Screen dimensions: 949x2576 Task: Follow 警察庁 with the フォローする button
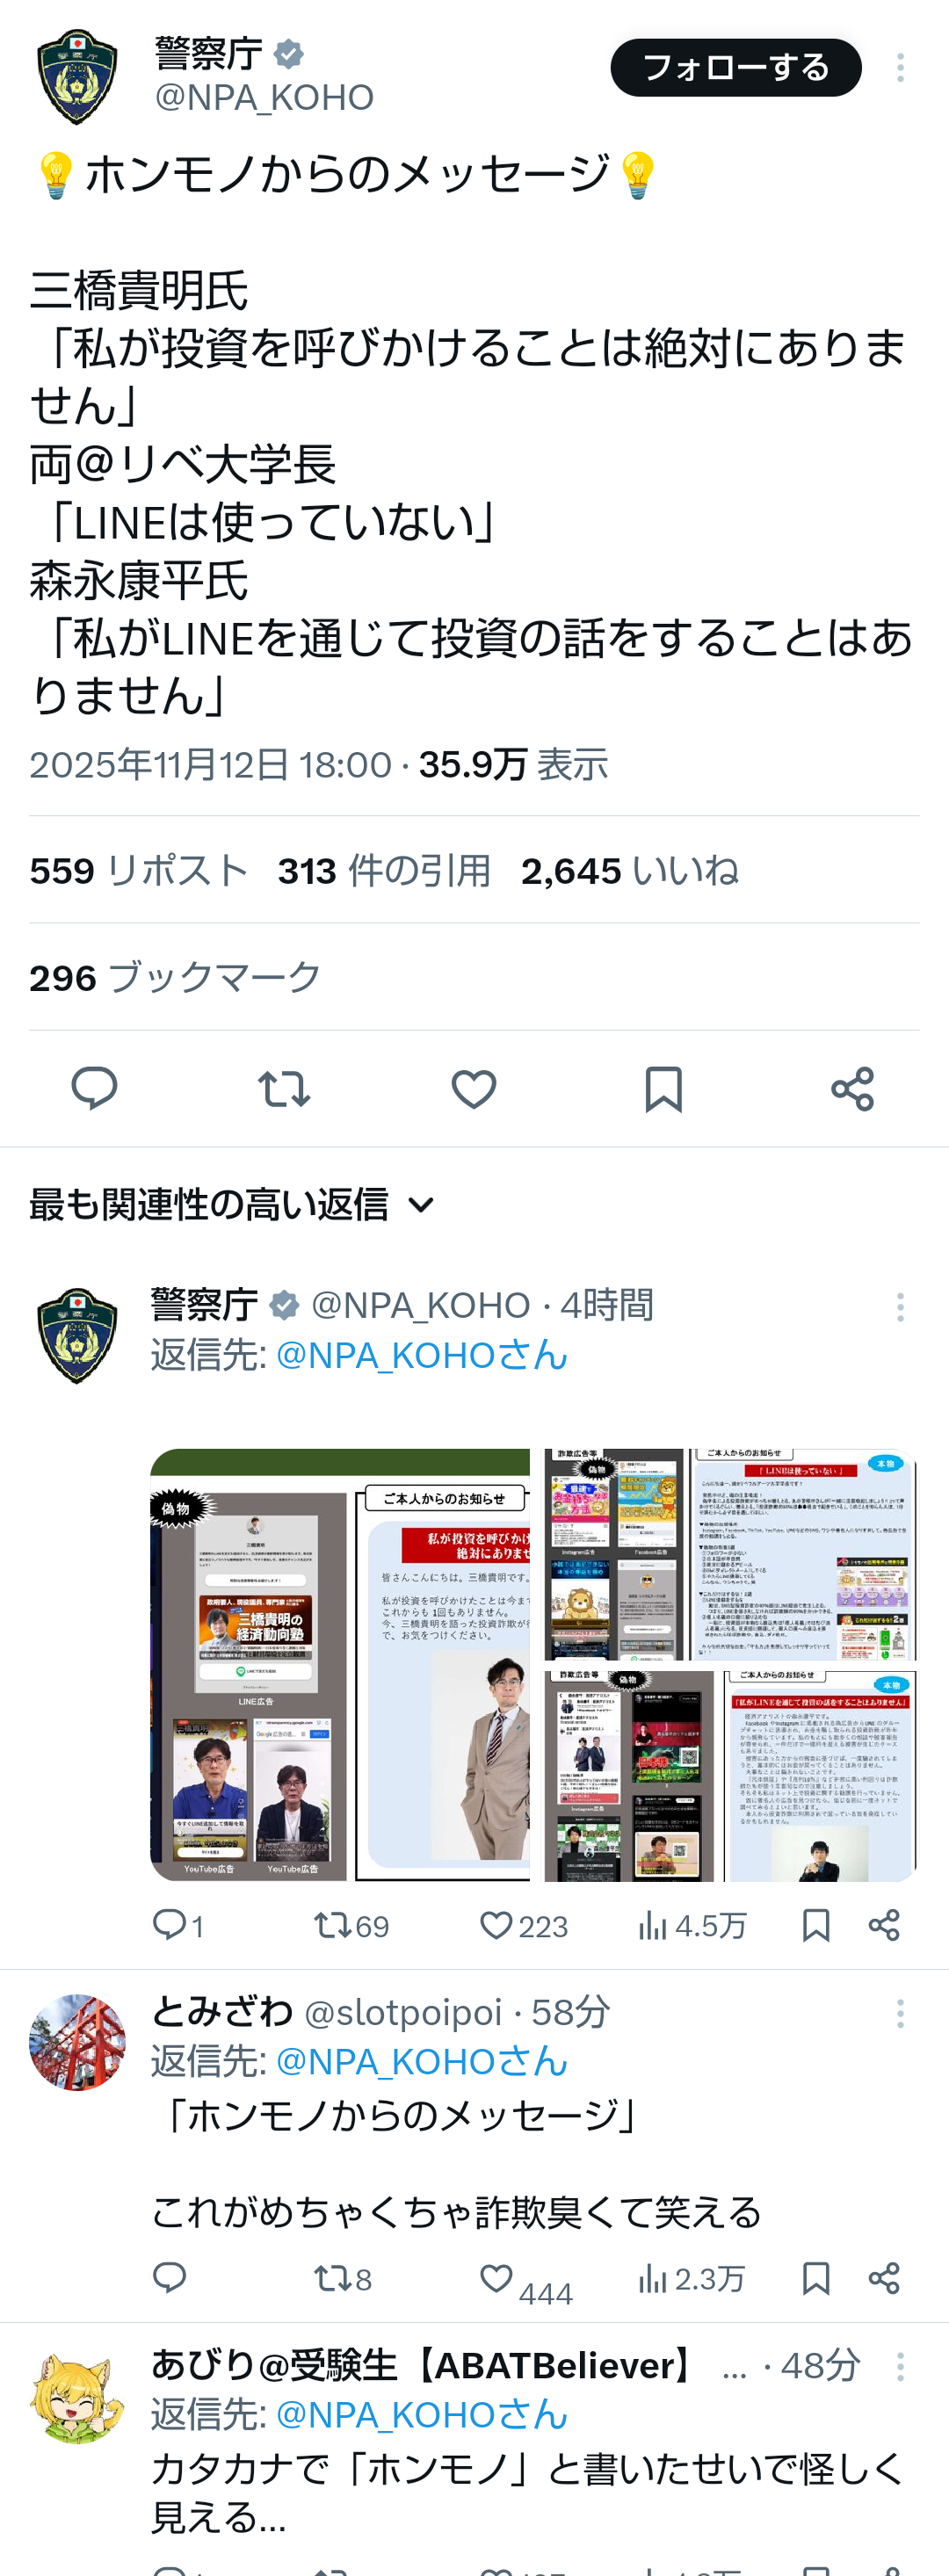click(x=736, y=67)
